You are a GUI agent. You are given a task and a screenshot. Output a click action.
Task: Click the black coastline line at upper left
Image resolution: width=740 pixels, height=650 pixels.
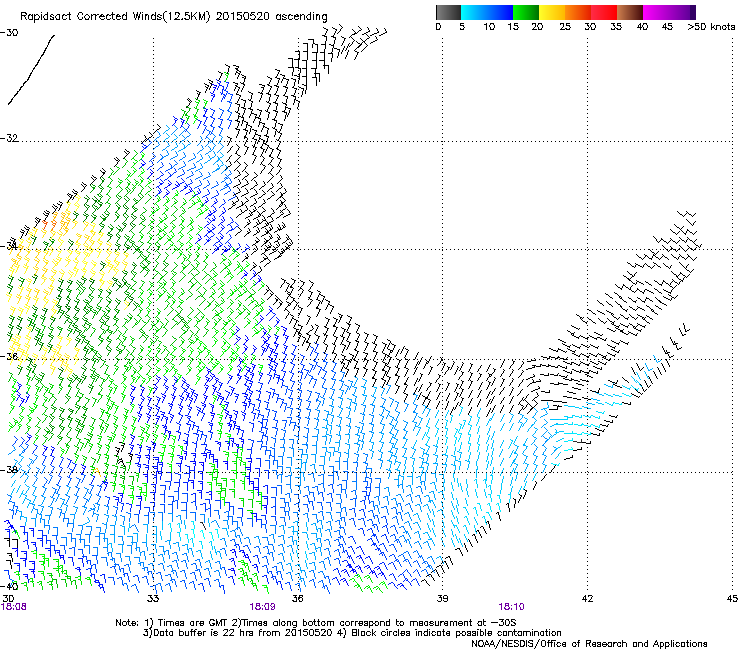tap(31, 69)
